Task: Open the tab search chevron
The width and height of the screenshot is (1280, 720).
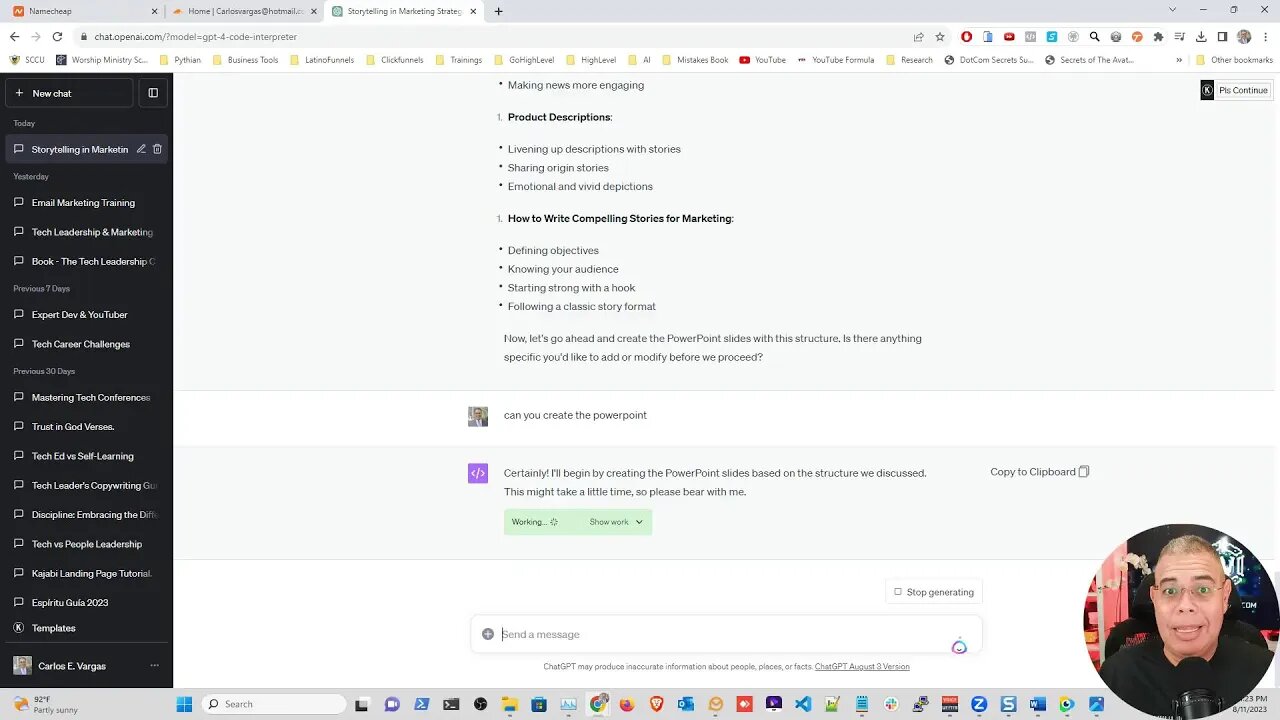Action: [1172, 10]
